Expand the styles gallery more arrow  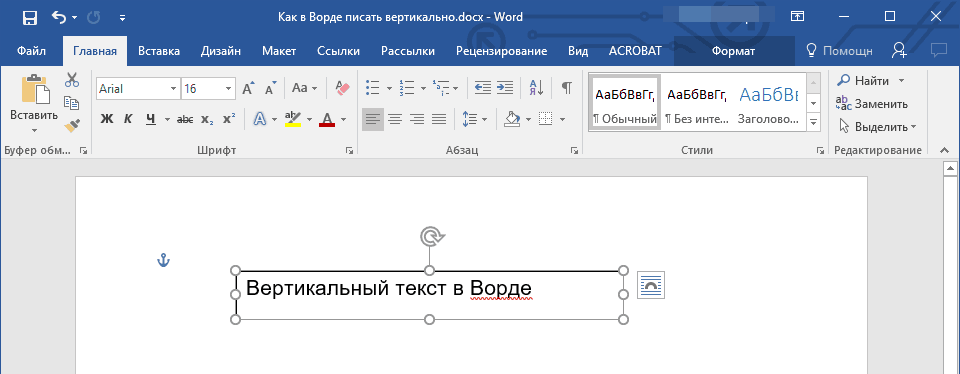[x=814, y=122]
